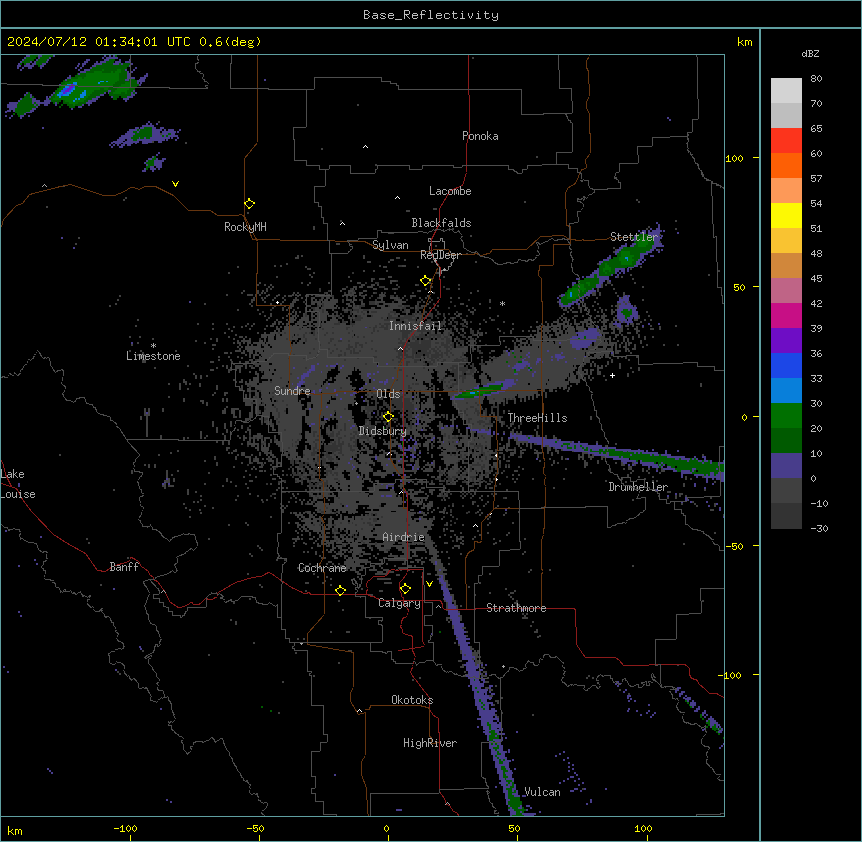Click the Didsbury city label
This screenshot has height=842, width=862.
383,431
